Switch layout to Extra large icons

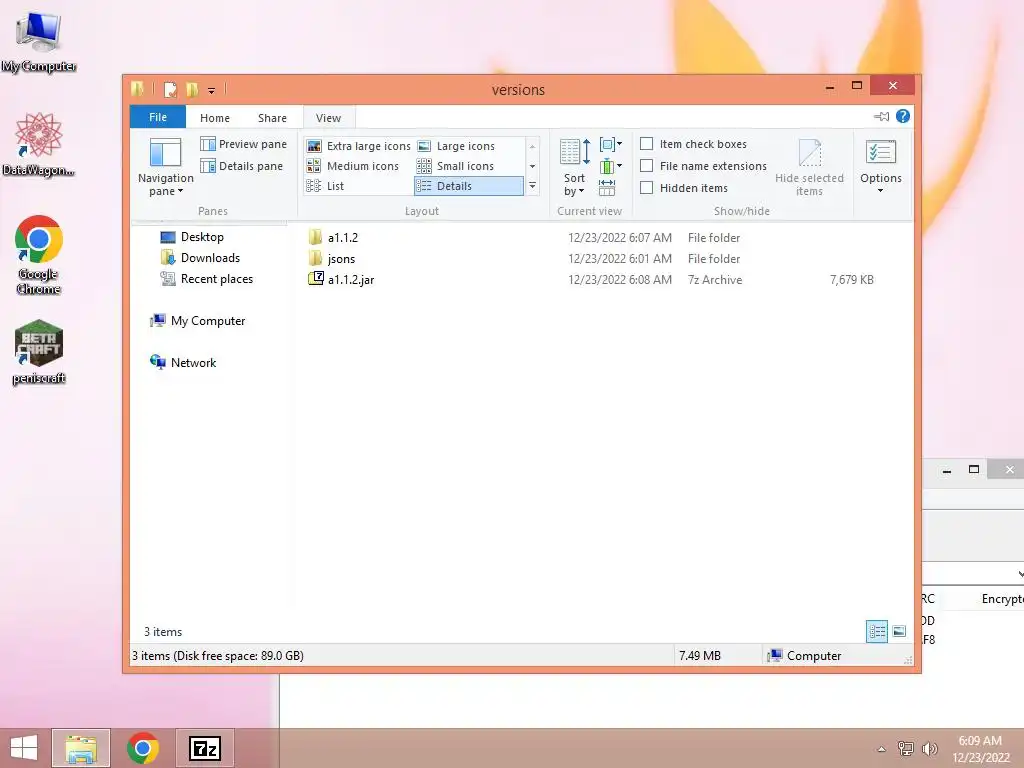point(359,146)
